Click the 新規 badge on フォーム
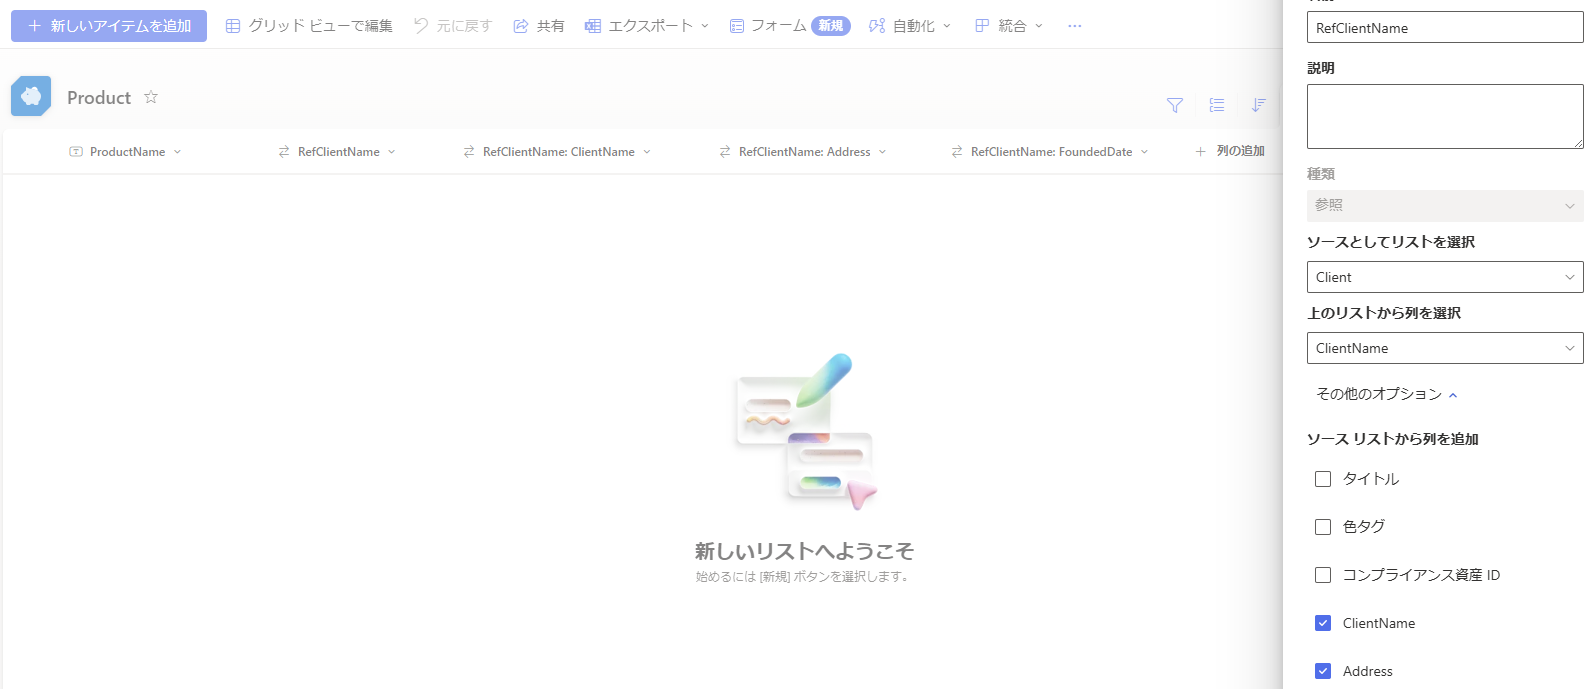Viewport: 1594px width, 689px height. click(831, 26)
